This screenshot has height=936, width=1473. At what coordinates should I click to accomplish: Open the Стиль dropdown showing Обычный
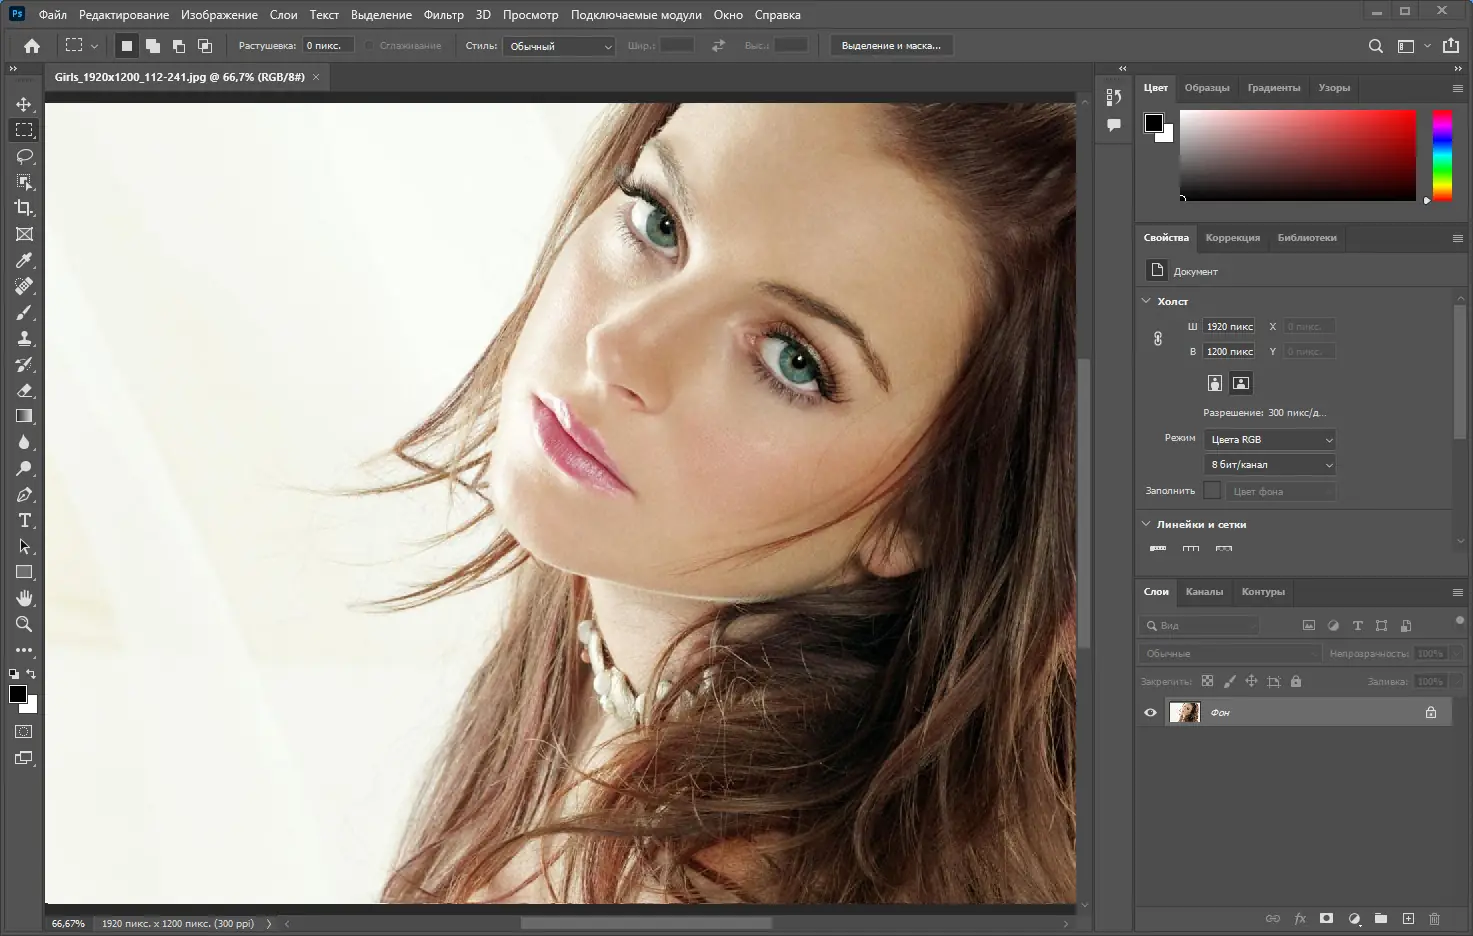tap(558, 46)
